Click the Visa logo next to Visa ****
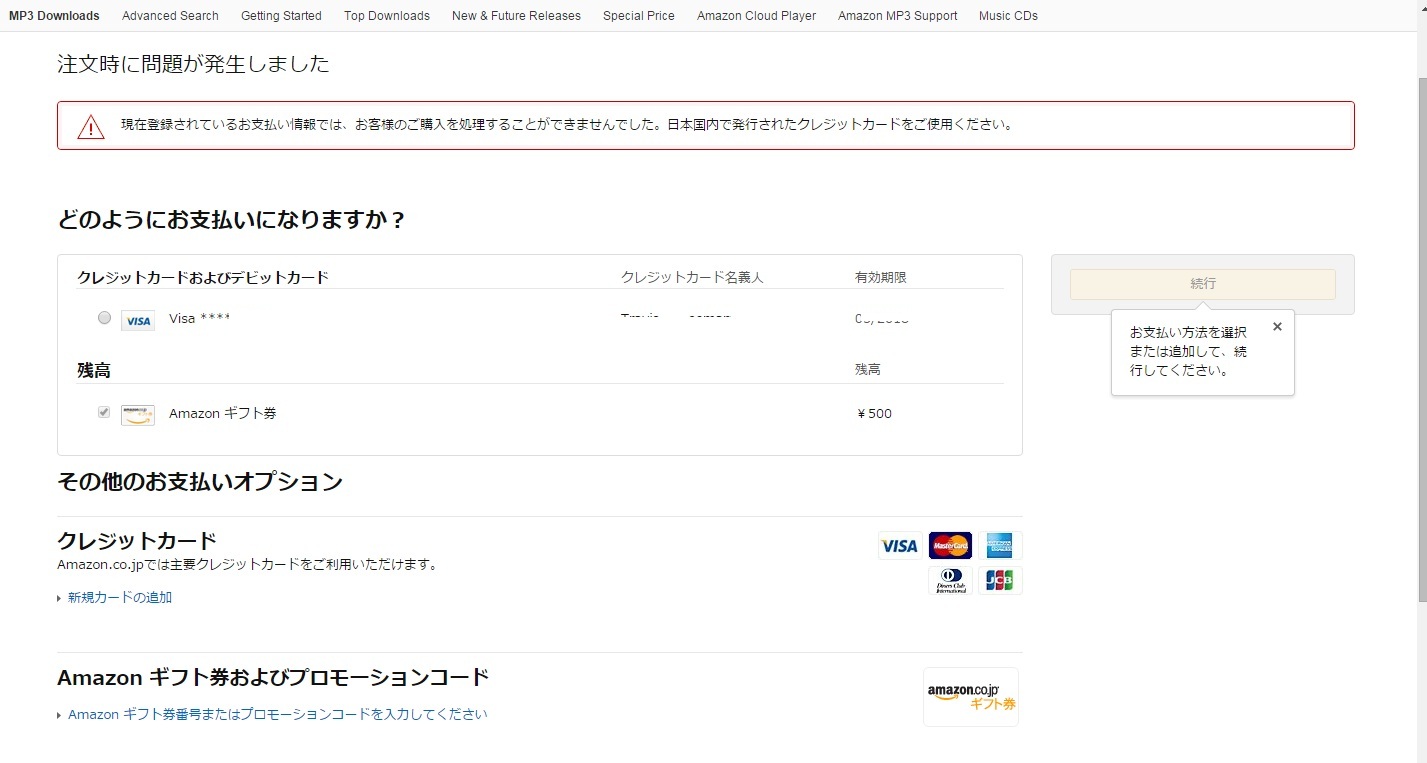This screenshot has width=1427, height=763. pos(138,320)
